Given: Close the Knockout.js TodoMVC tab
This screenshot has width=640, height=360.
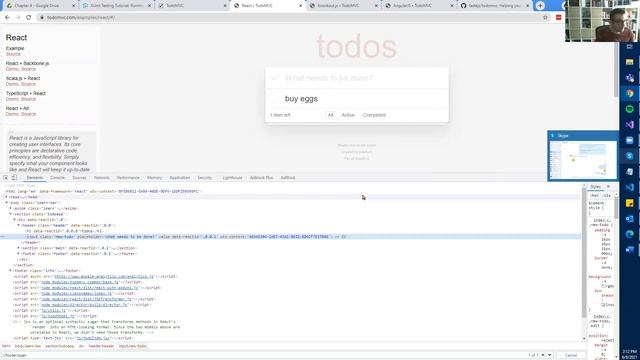Looking at the screenshot, I should [376, 6].
